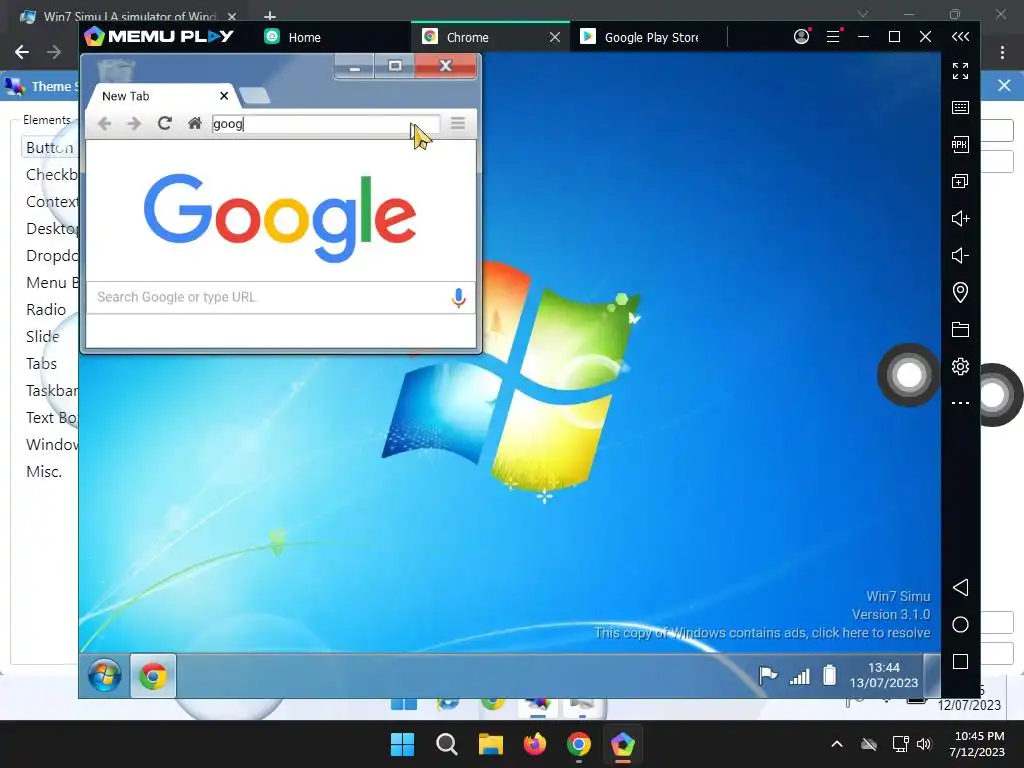1024x768 pixels.
Task: Open the hamburger menu in simulated Chrome
Action: pyautogui.click(x=458, y=123)
